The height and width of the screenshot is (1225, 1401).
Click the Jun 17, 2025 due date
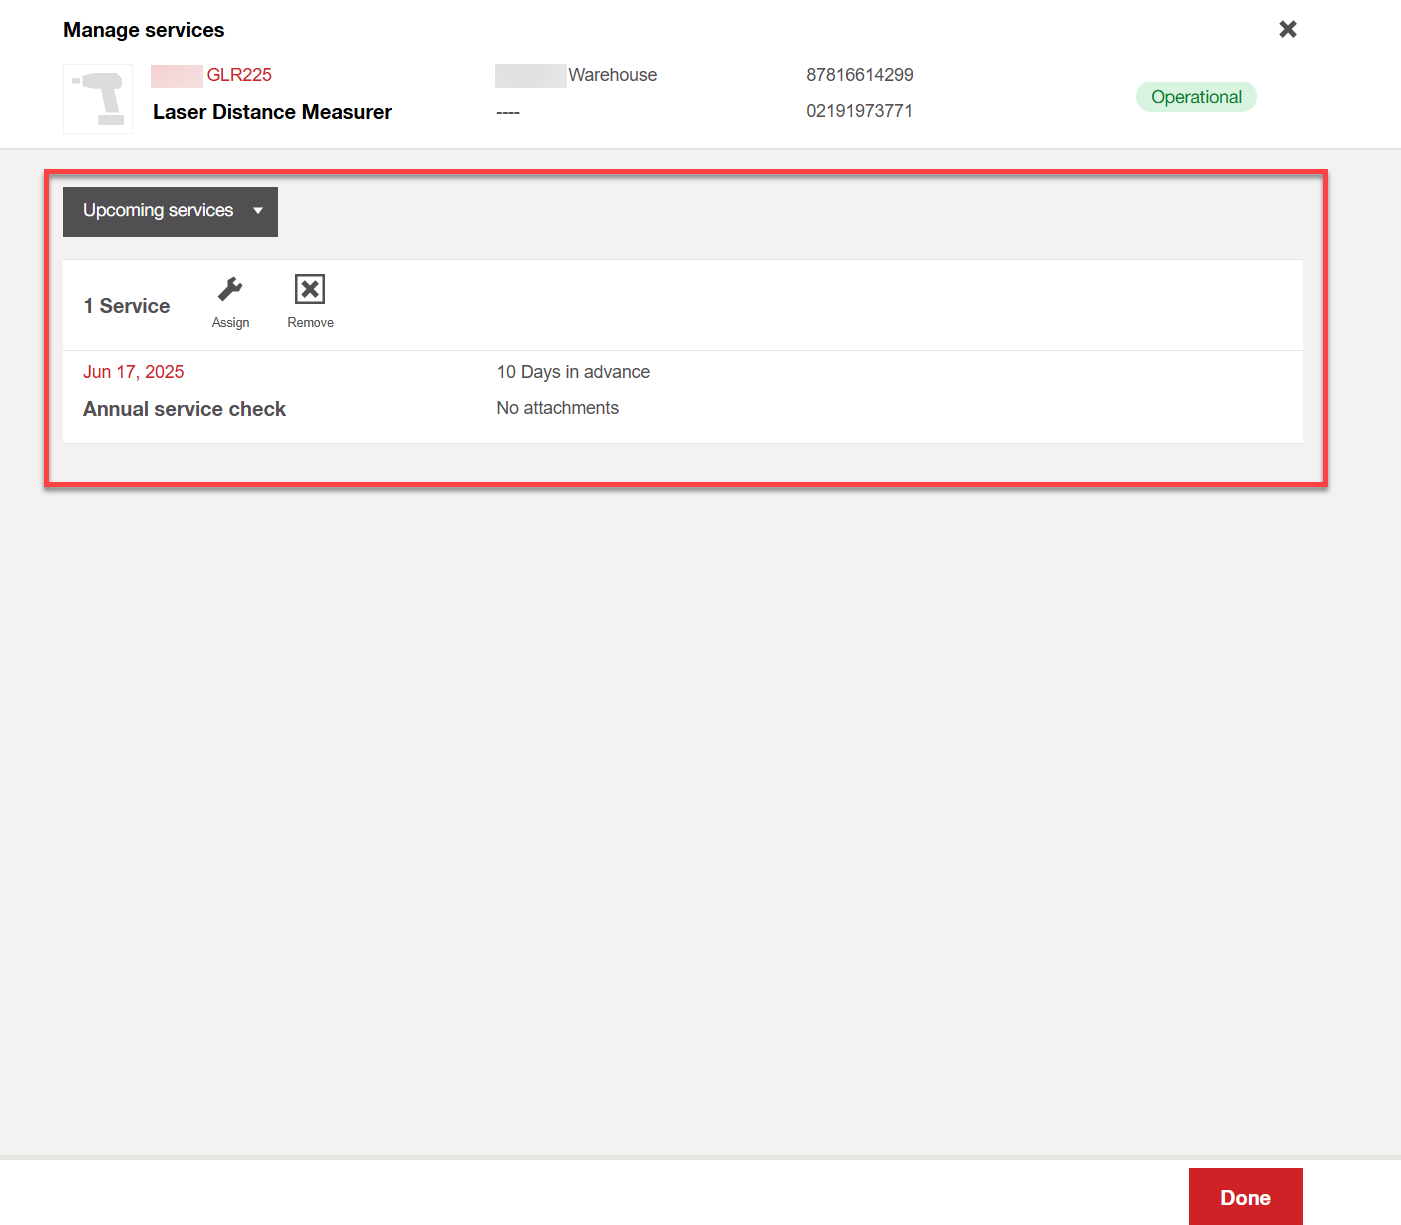[x=133, y=372]
